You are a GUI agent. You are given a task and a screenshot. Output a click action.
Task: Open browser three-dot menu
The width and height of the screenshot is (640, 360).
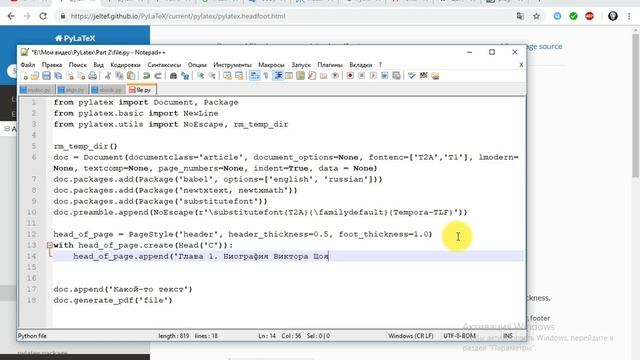click(629, 16)
